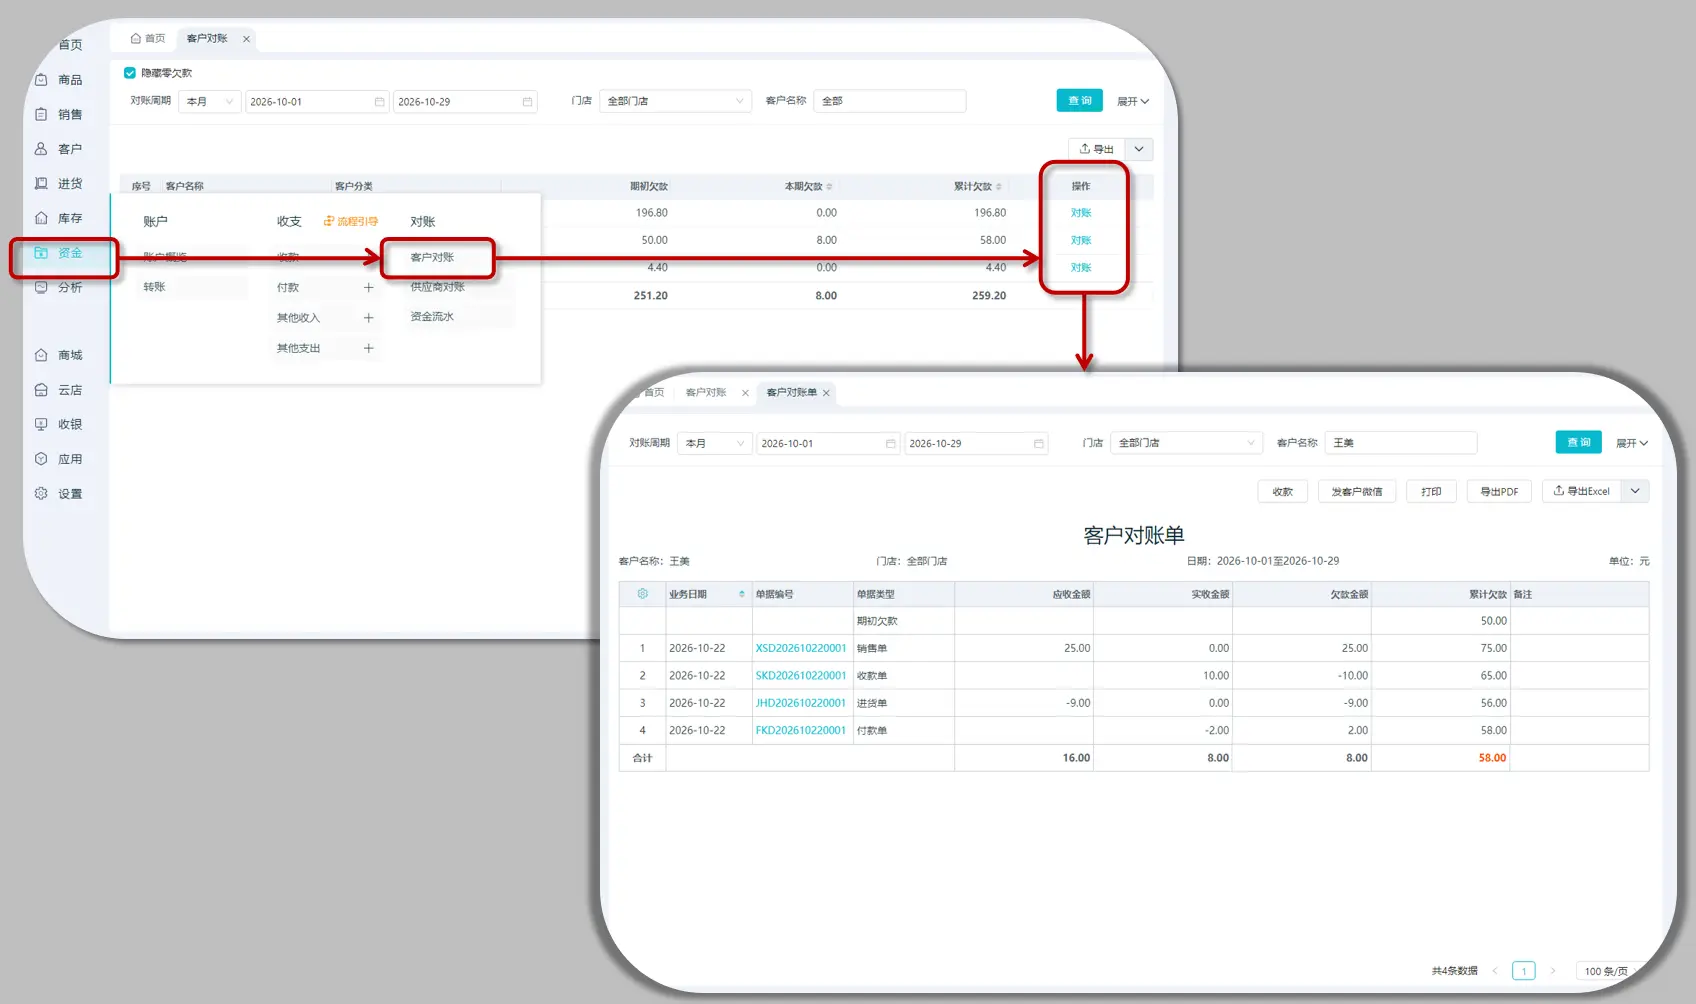Open the 100 条/页 page size selector
Viewport: 1696px width, 1004px height.
1606,971
